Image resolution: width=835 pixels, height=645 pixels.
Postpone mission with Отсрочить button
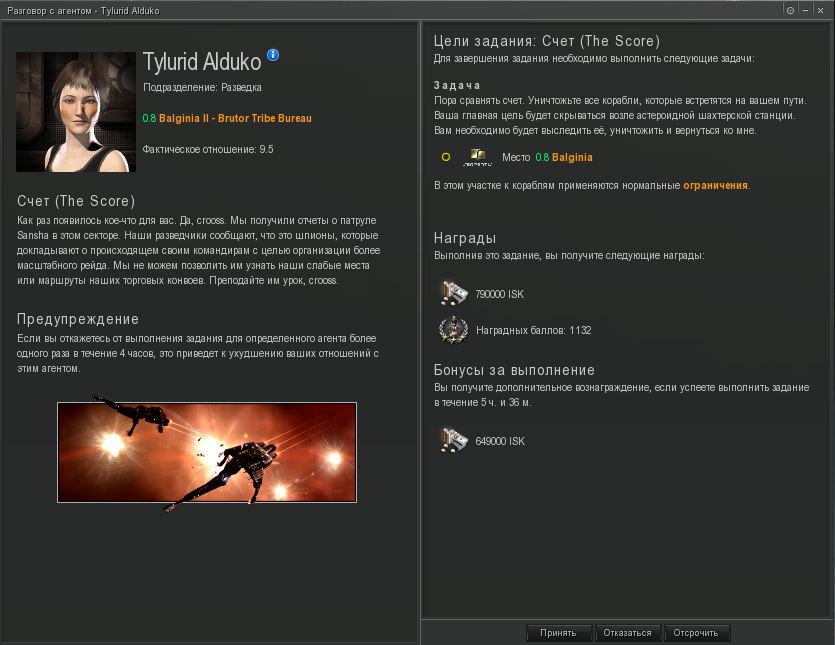[x=697, y=633]
